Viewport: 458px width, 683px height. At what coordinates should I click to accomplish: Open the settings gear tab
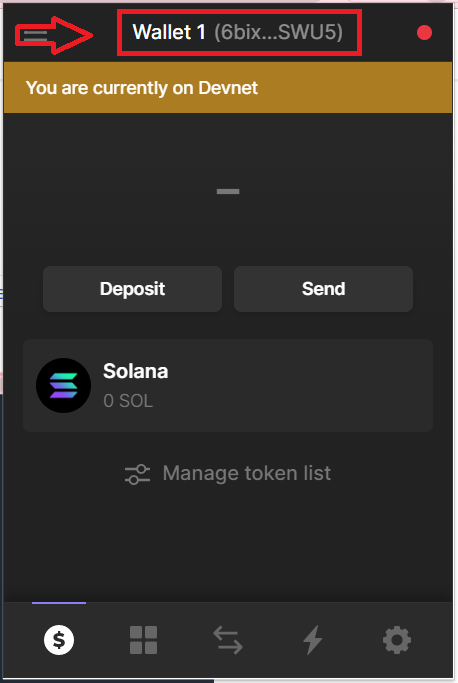point(397,640)
